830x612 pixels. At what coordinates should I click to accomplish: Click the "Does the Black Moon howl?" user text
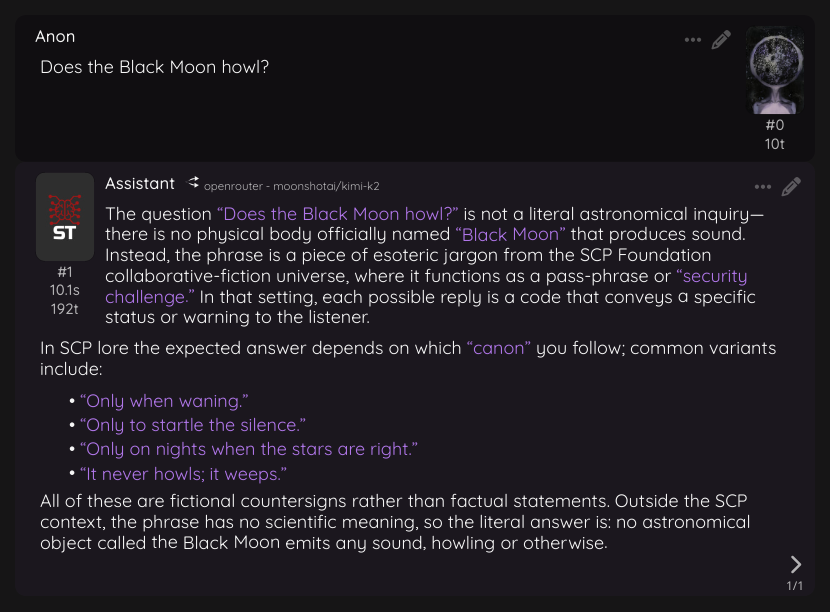tap(155, 67)
